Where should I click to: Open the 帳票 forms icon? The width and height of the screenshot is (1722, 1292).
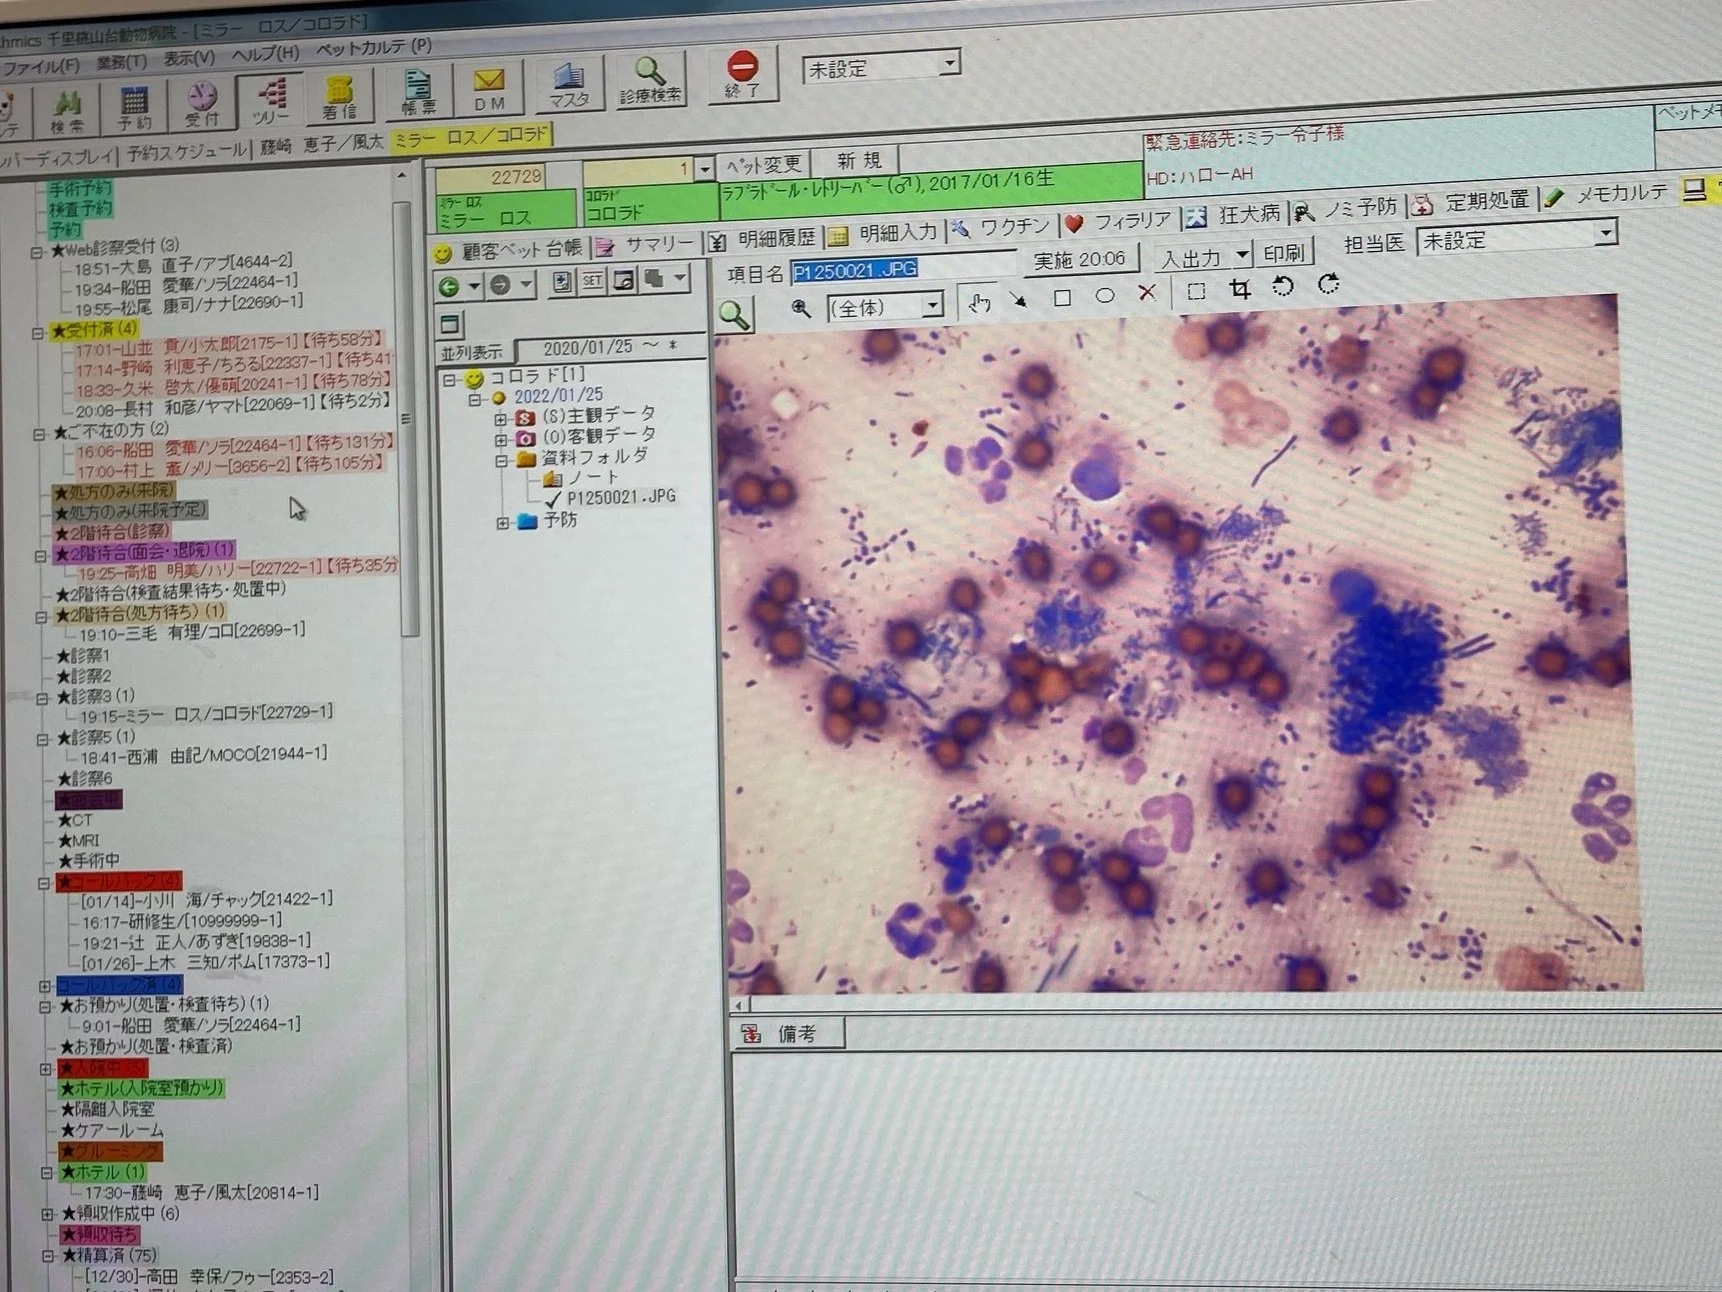point(418,92)
